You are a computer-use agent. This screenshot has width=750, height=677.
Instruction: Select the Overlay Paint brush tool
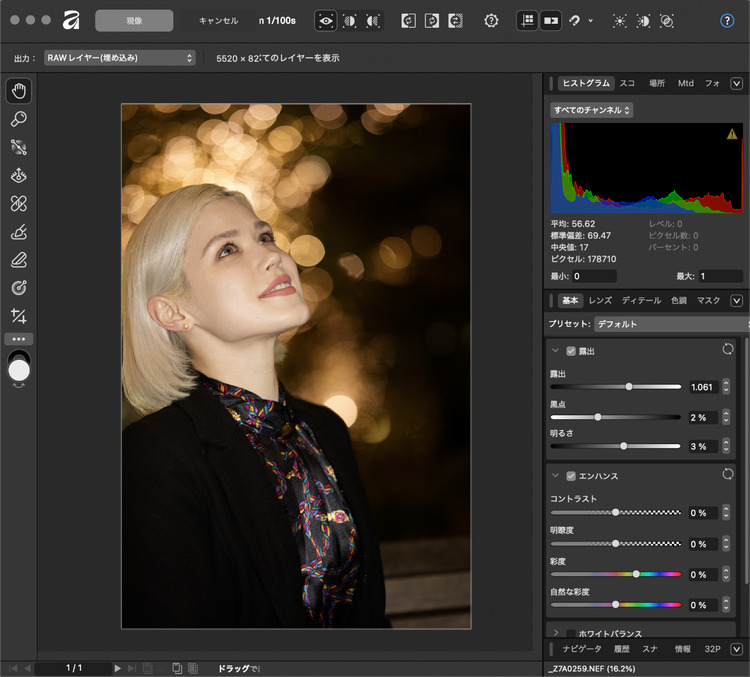(x=19, y=232)
